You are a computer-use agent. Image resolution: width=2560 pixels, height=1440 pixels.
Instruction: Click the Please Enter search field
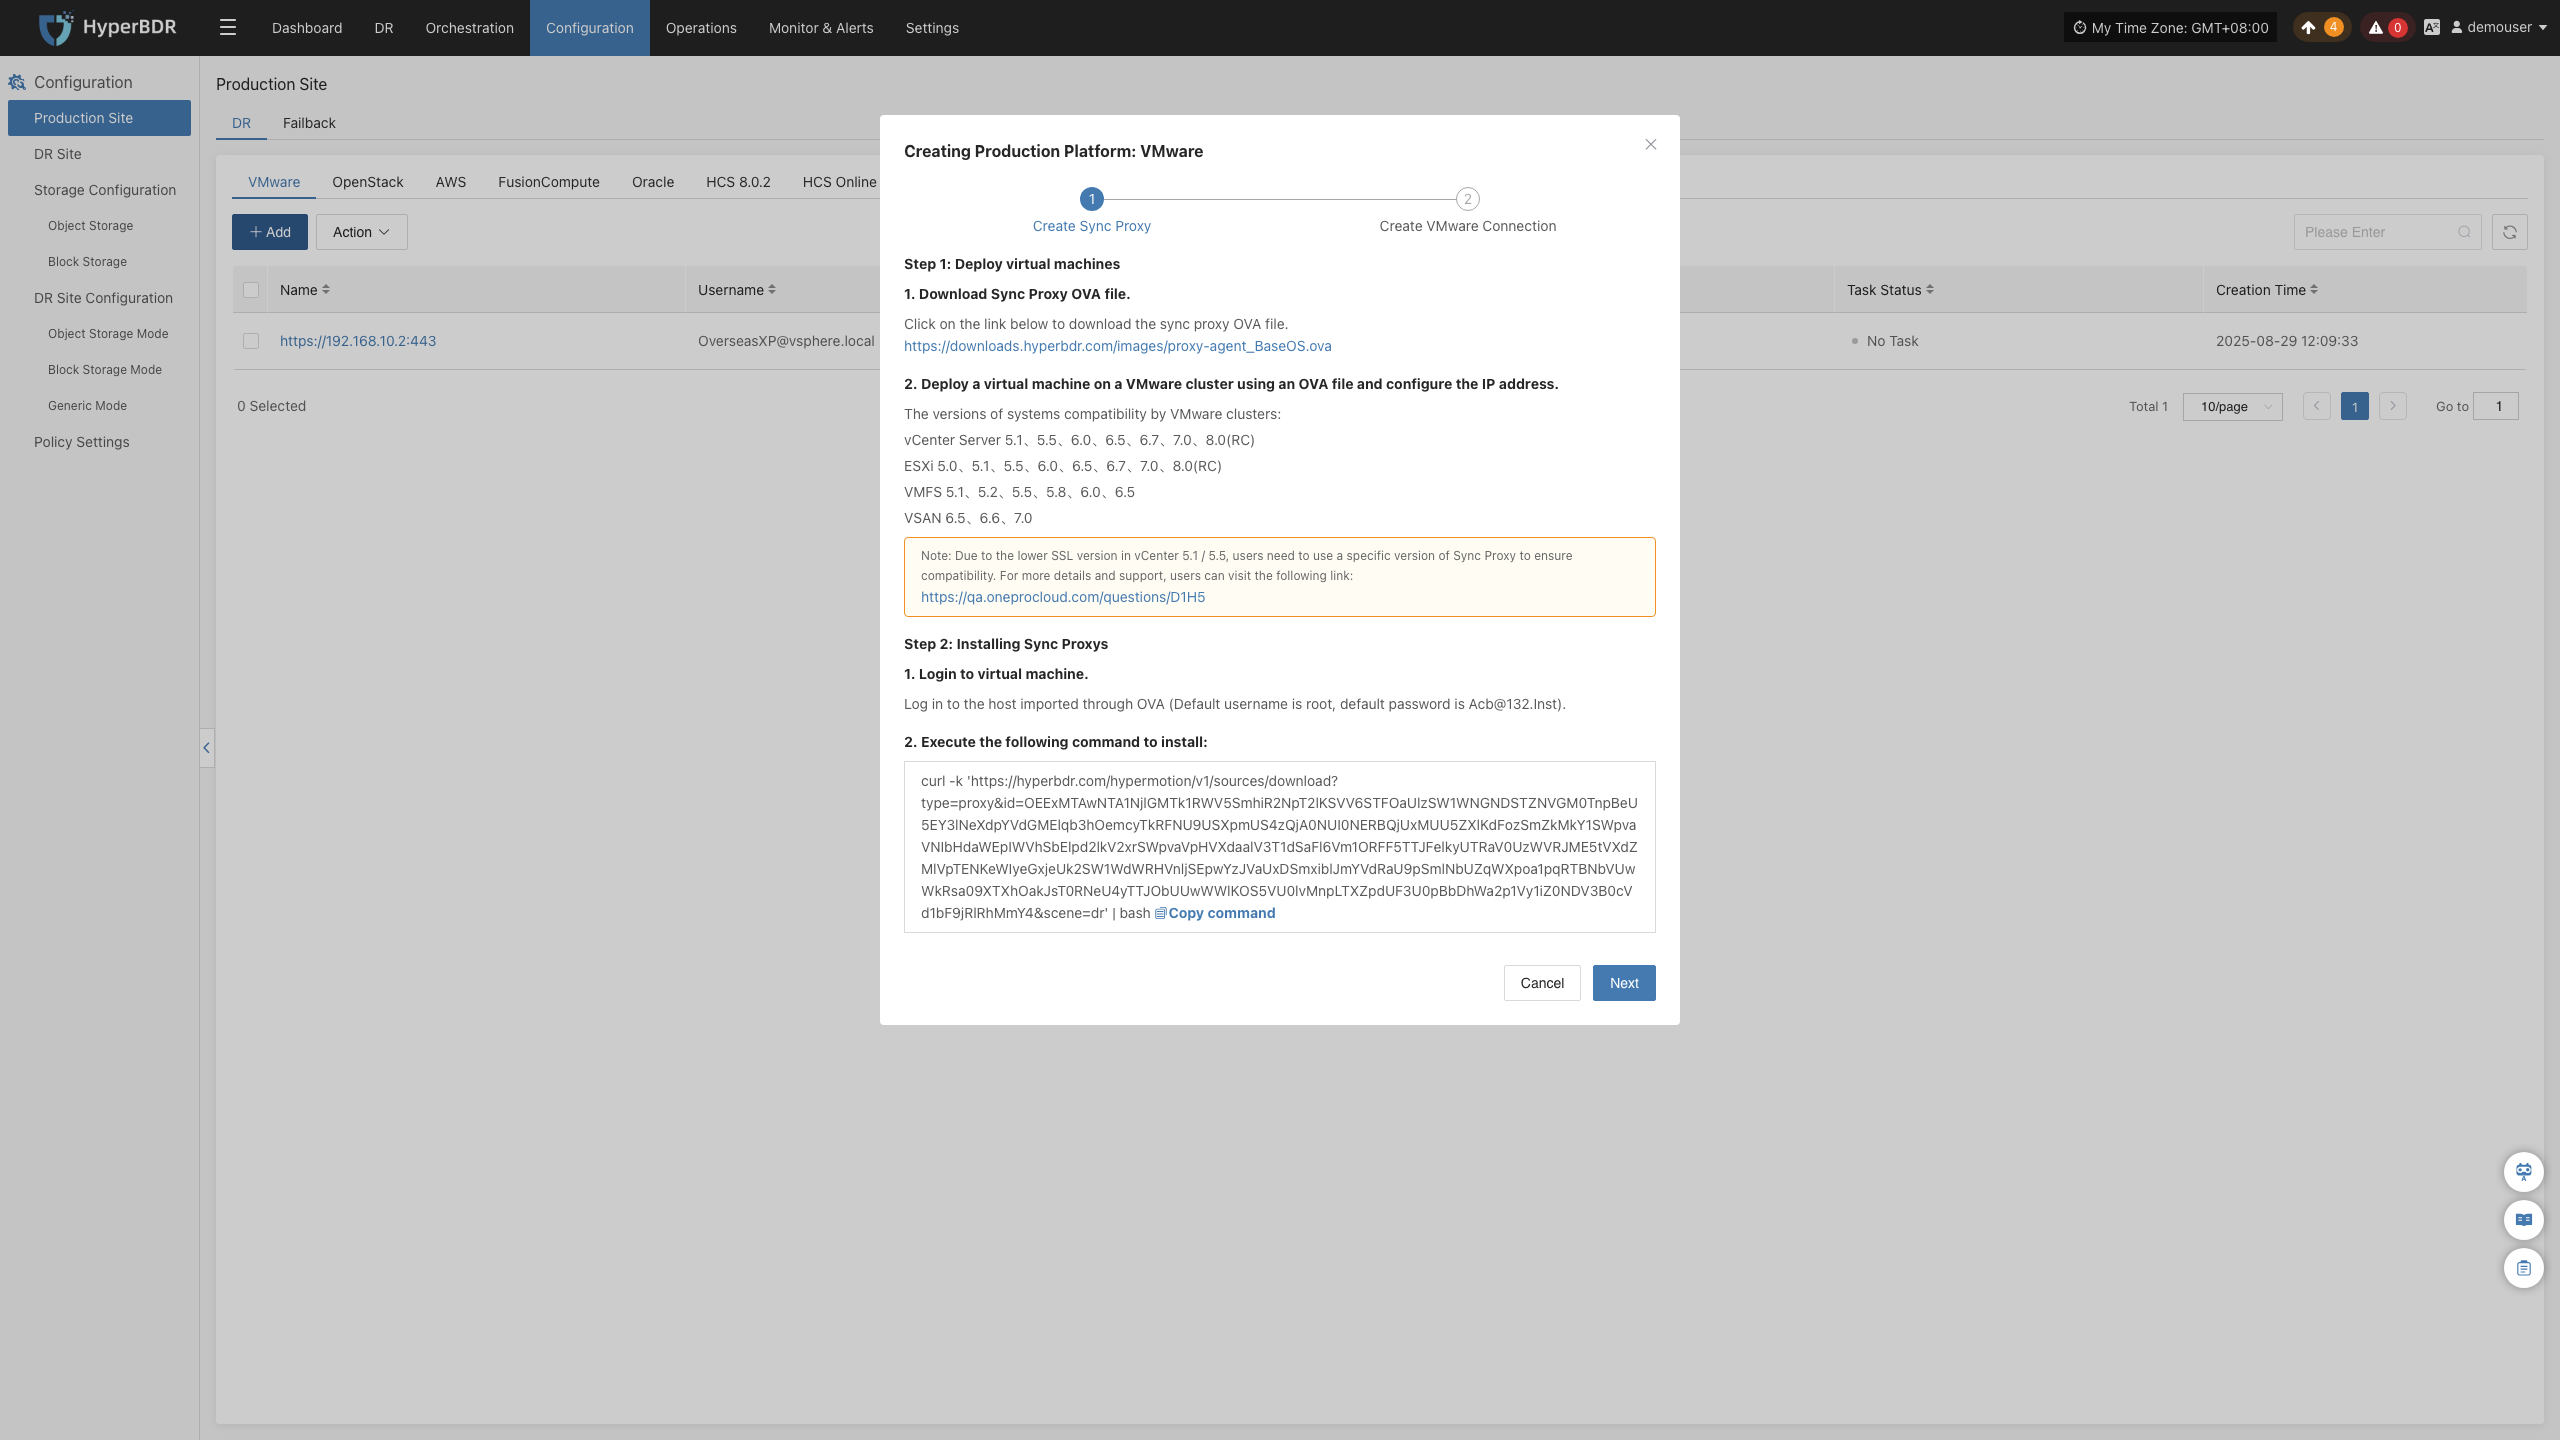[x=2388, y=232]
